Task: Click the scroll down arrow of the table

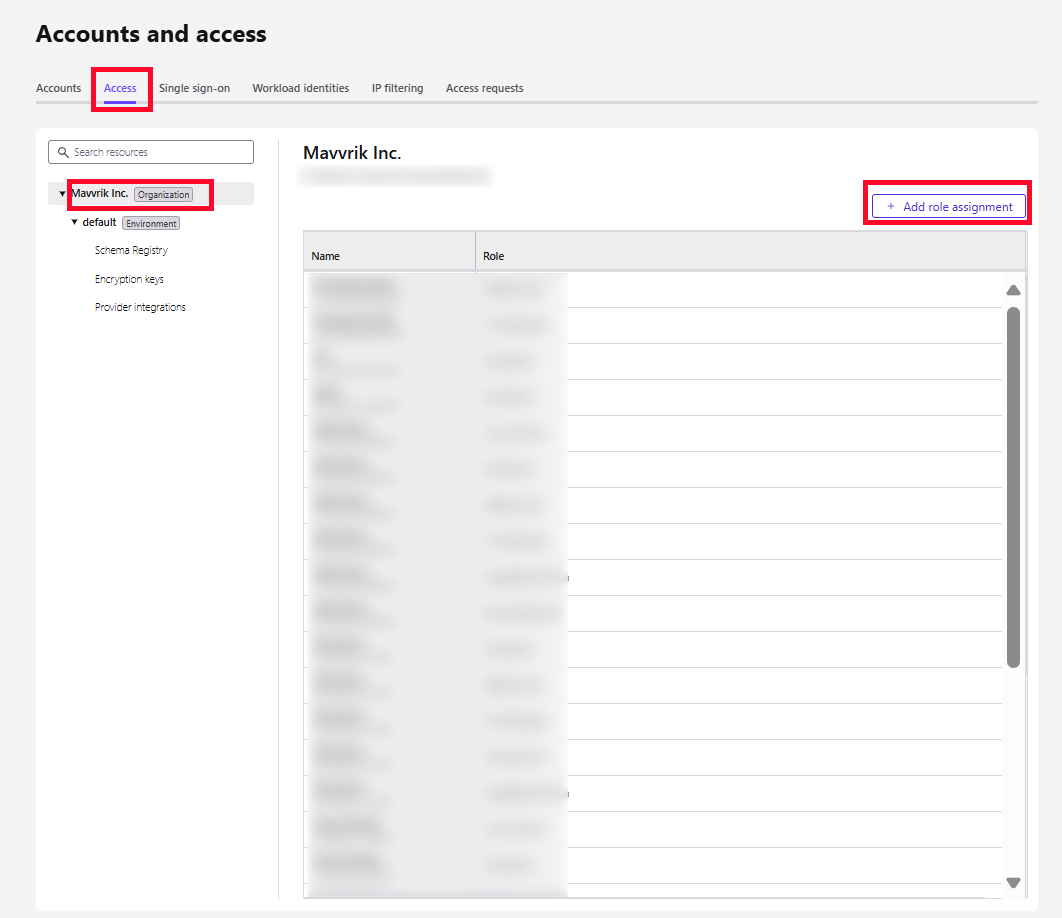Action: pyautogui.click(x=1013, y=883)
